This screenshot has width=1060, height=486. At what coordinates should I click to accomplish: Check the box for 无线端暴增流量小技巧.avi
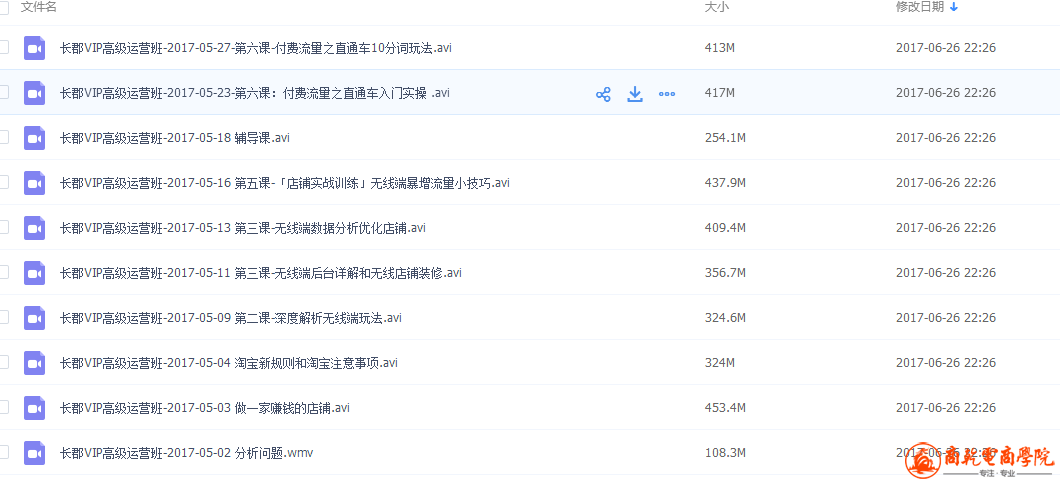coord(3,182)
